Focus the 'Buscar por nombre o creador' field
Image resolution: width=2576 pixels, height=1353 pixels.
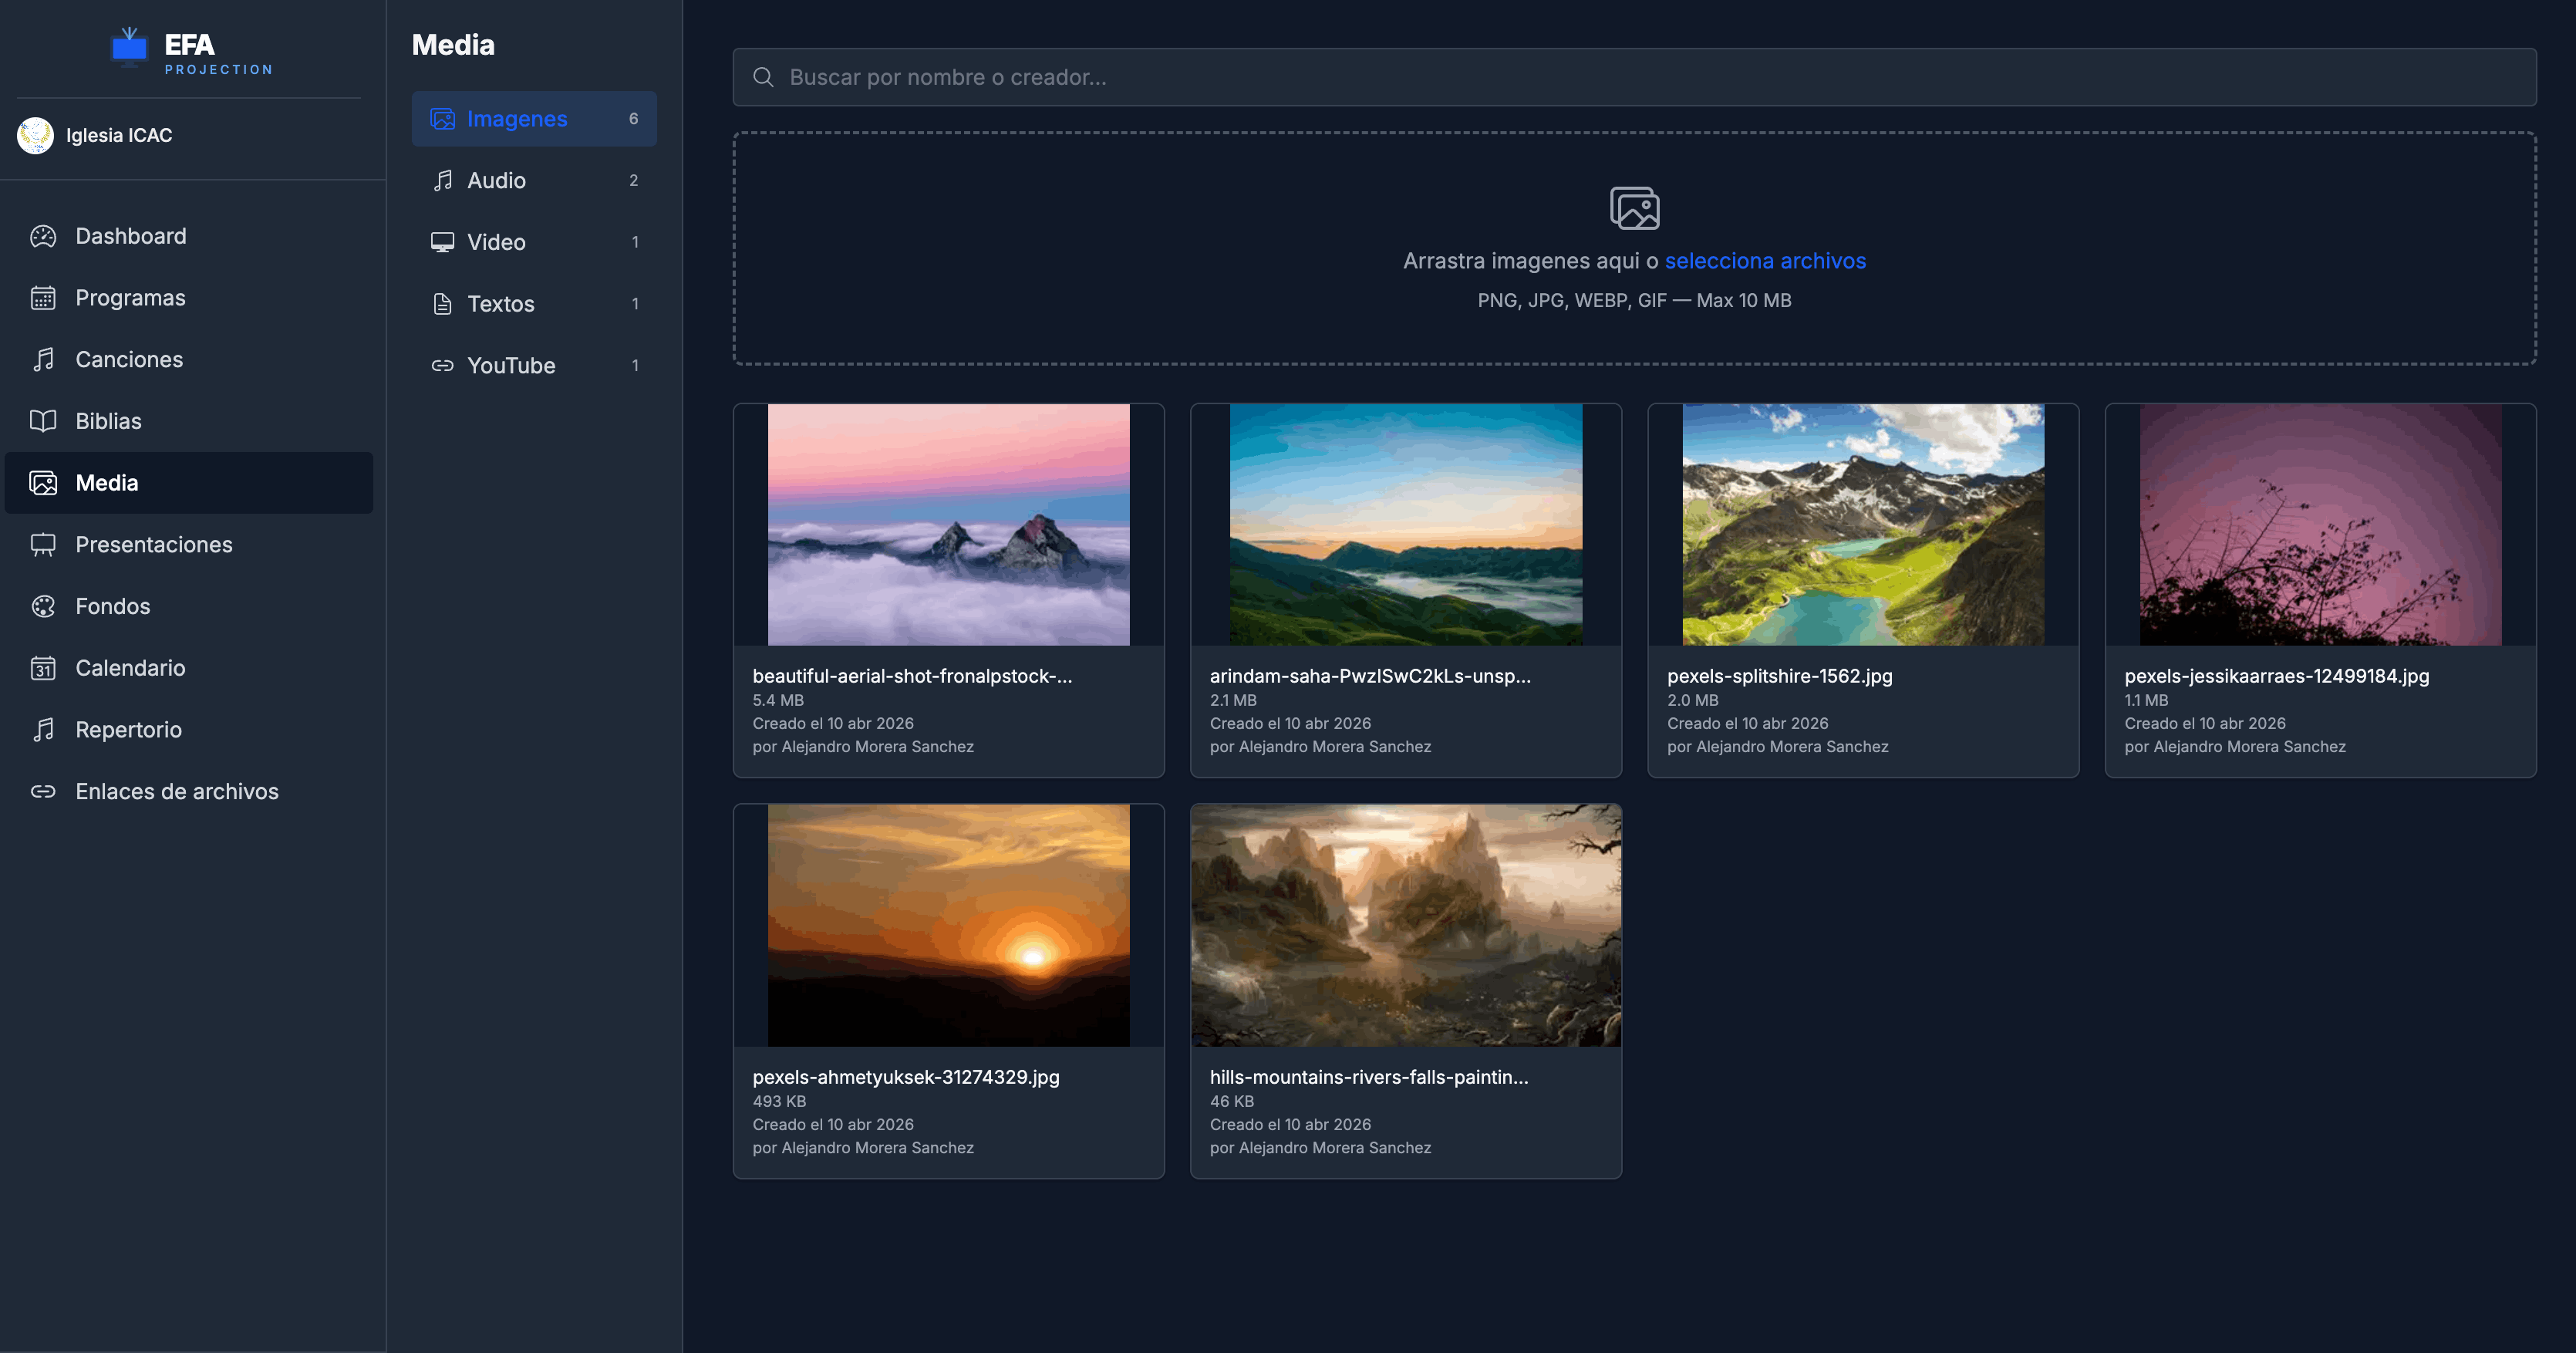(1634, 77)
